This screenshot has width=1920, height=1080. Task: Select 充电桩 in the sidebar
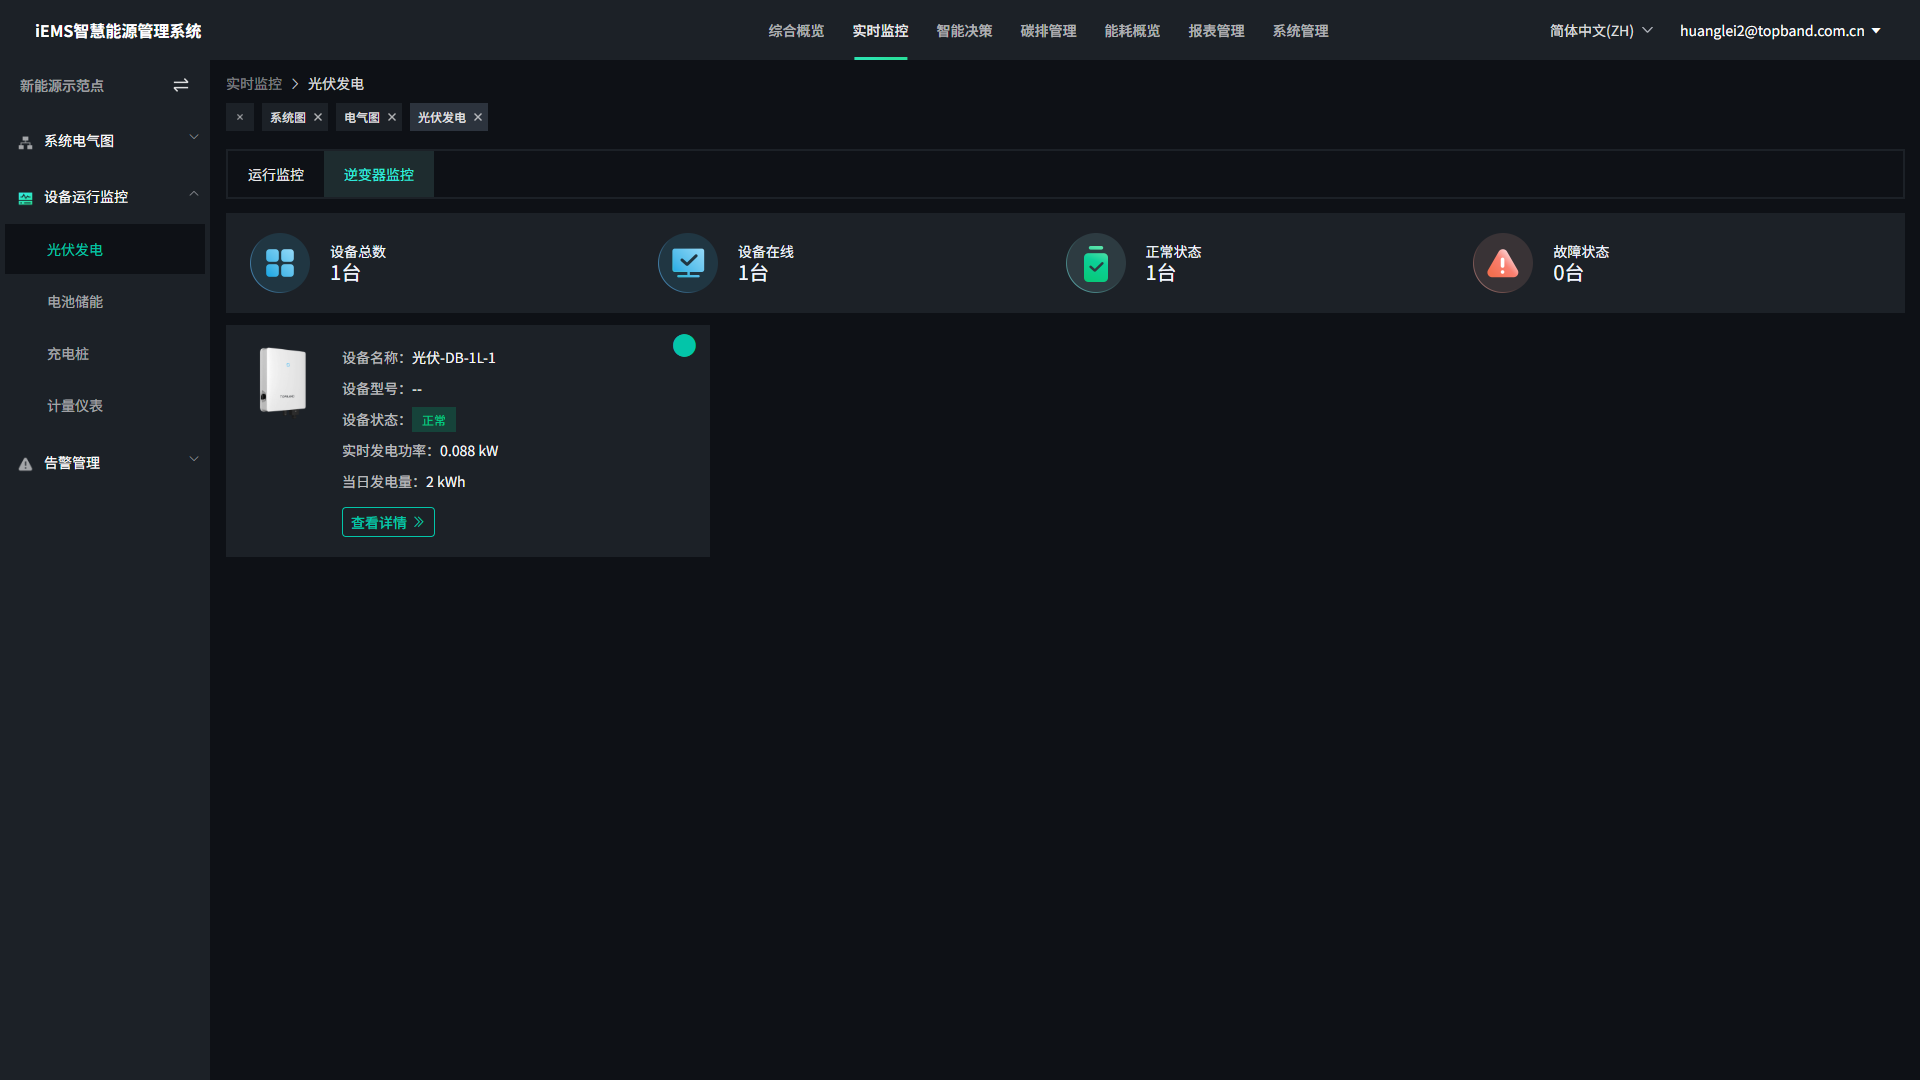coord(105,354)
